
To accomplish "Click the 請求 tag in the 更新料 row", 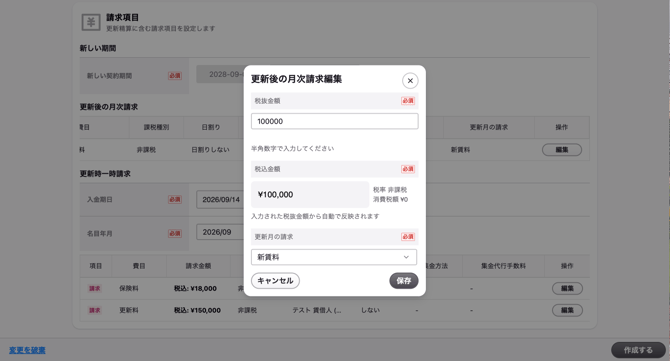I will coord(94,310).
